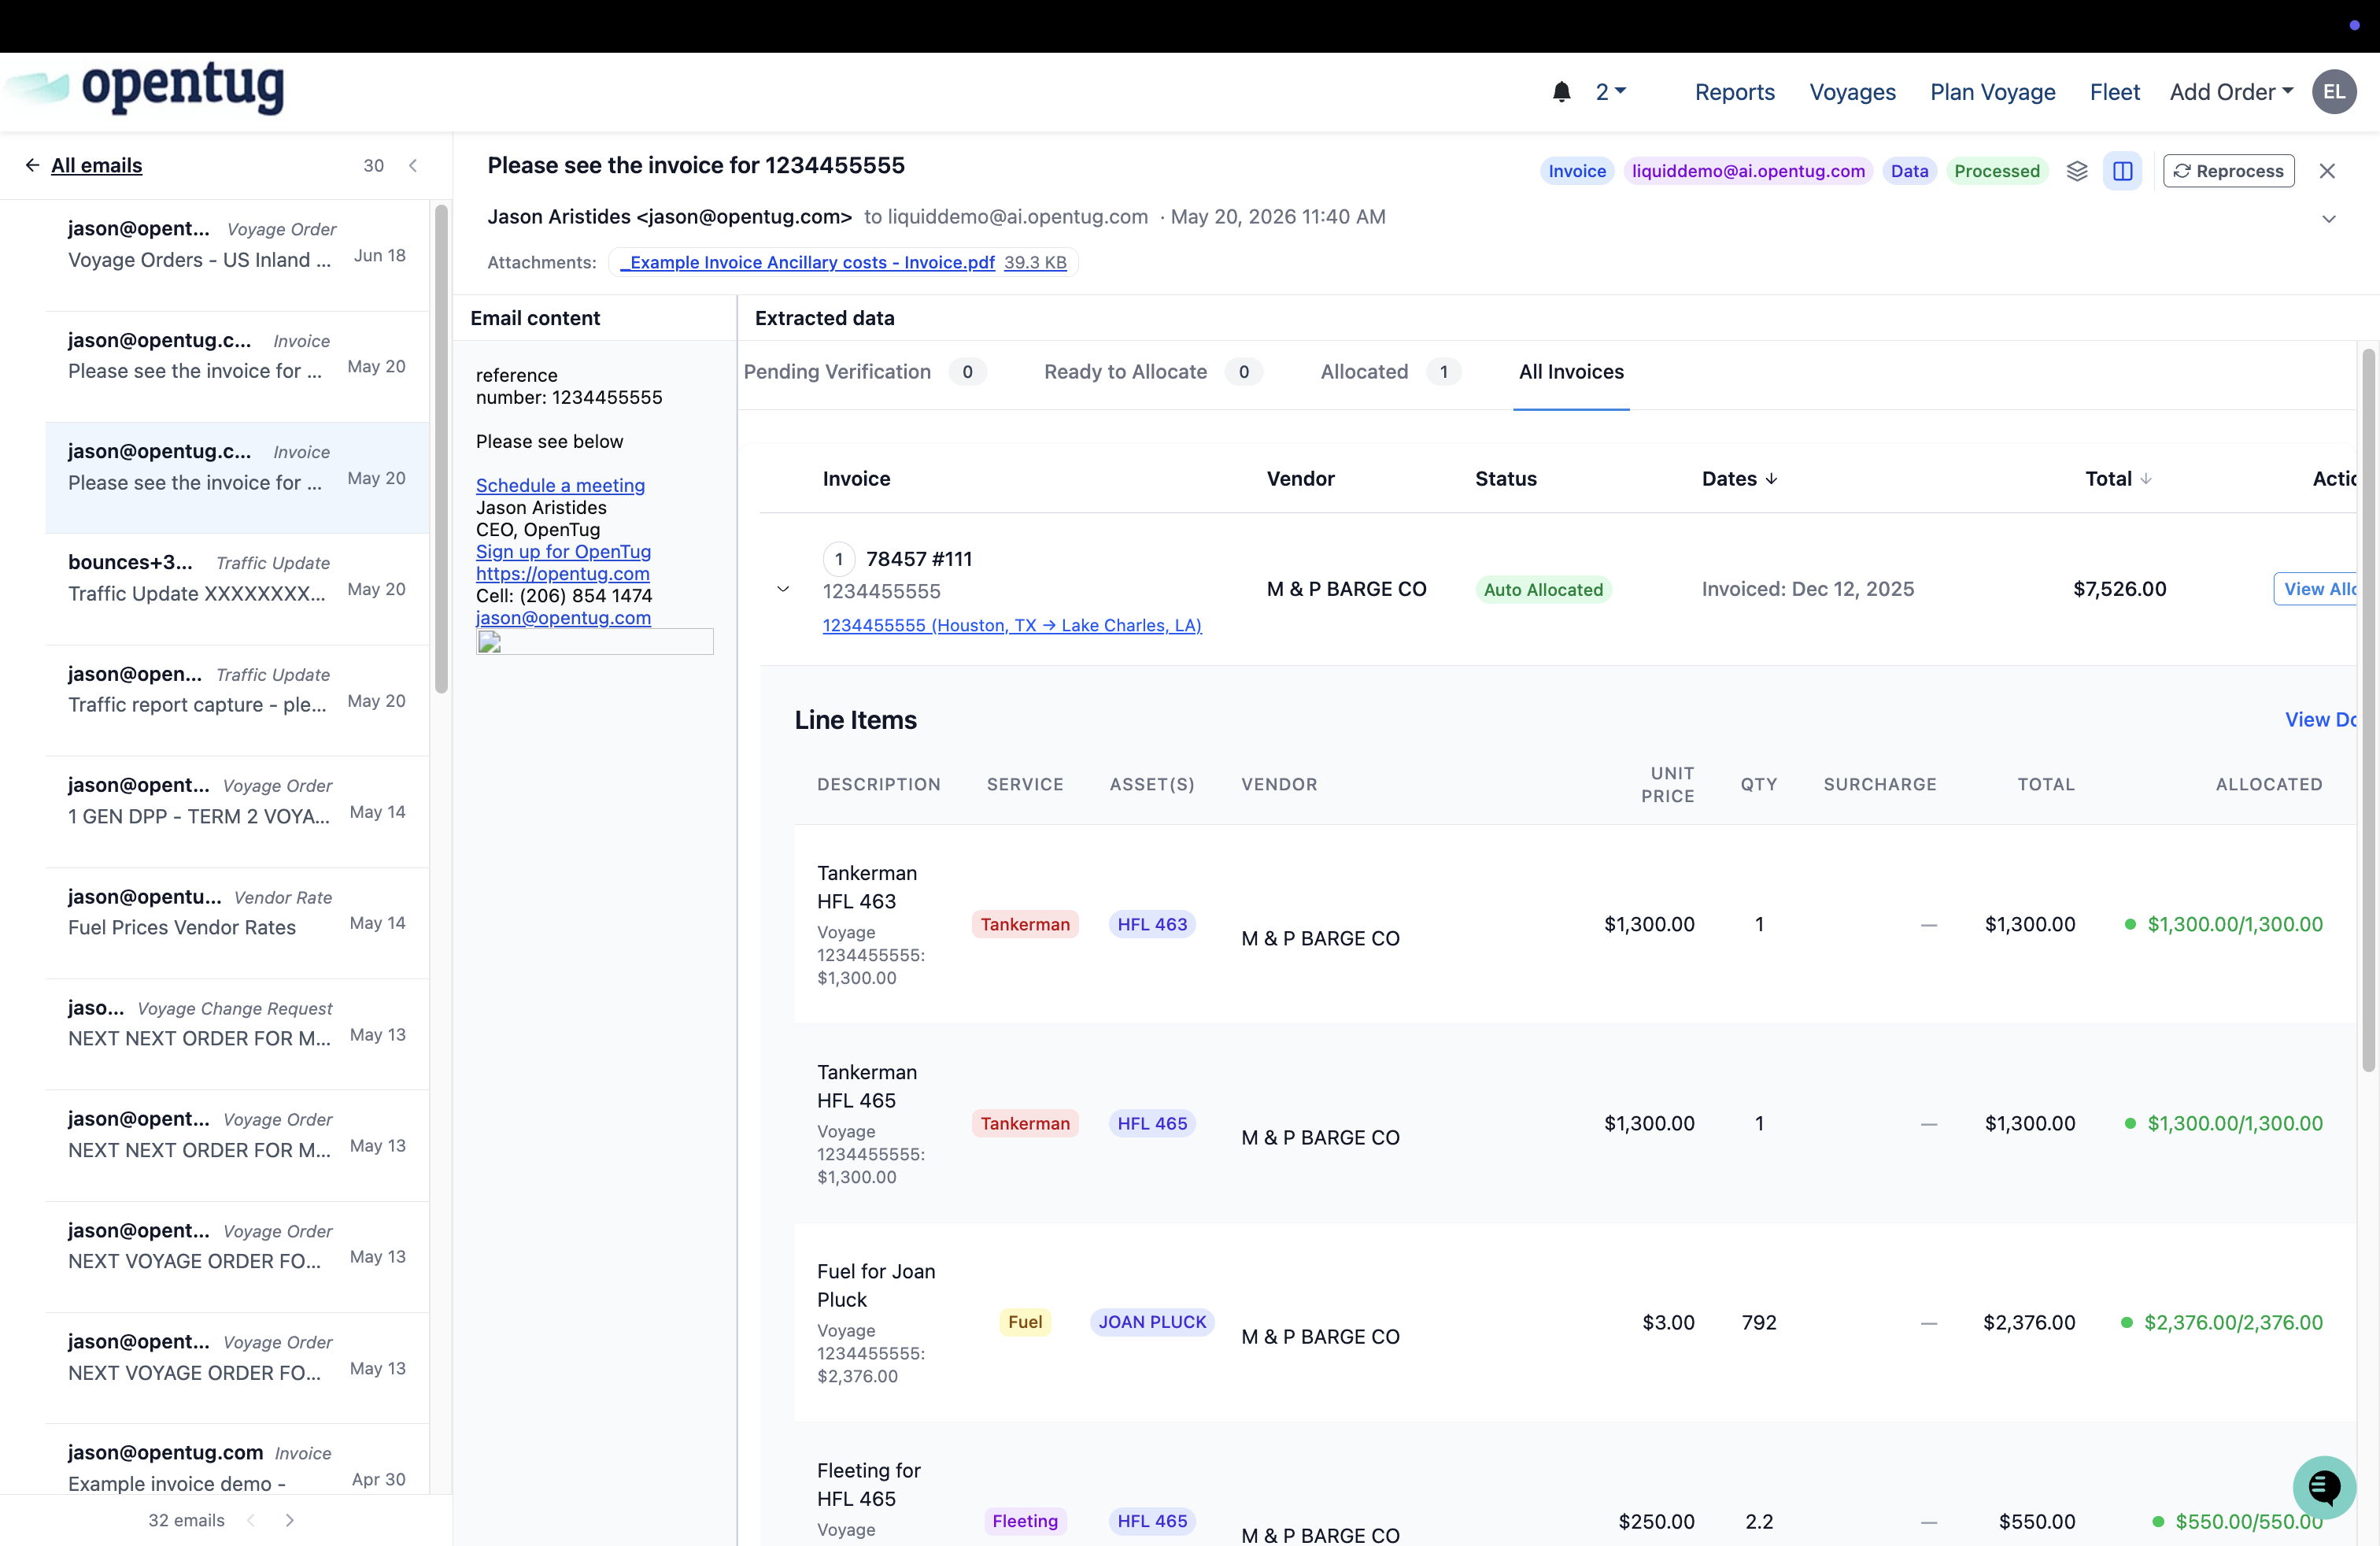
Task: Click the invoice number 78457 #111
Action: click(x=919, y=559)
